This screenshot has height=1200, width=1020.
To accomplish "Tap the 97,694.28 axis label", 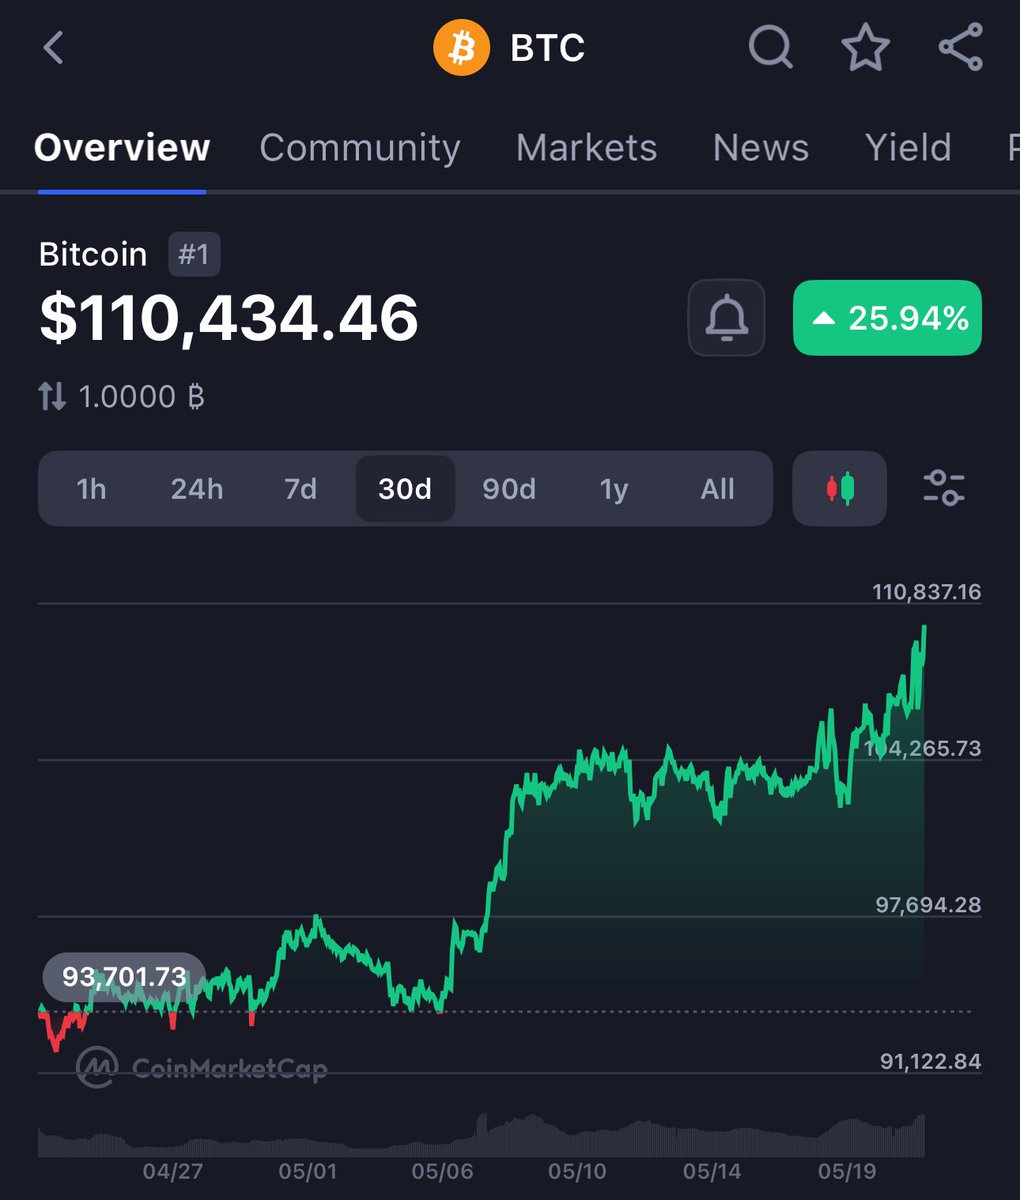I will pyautogui.click(x=928, y=905).
